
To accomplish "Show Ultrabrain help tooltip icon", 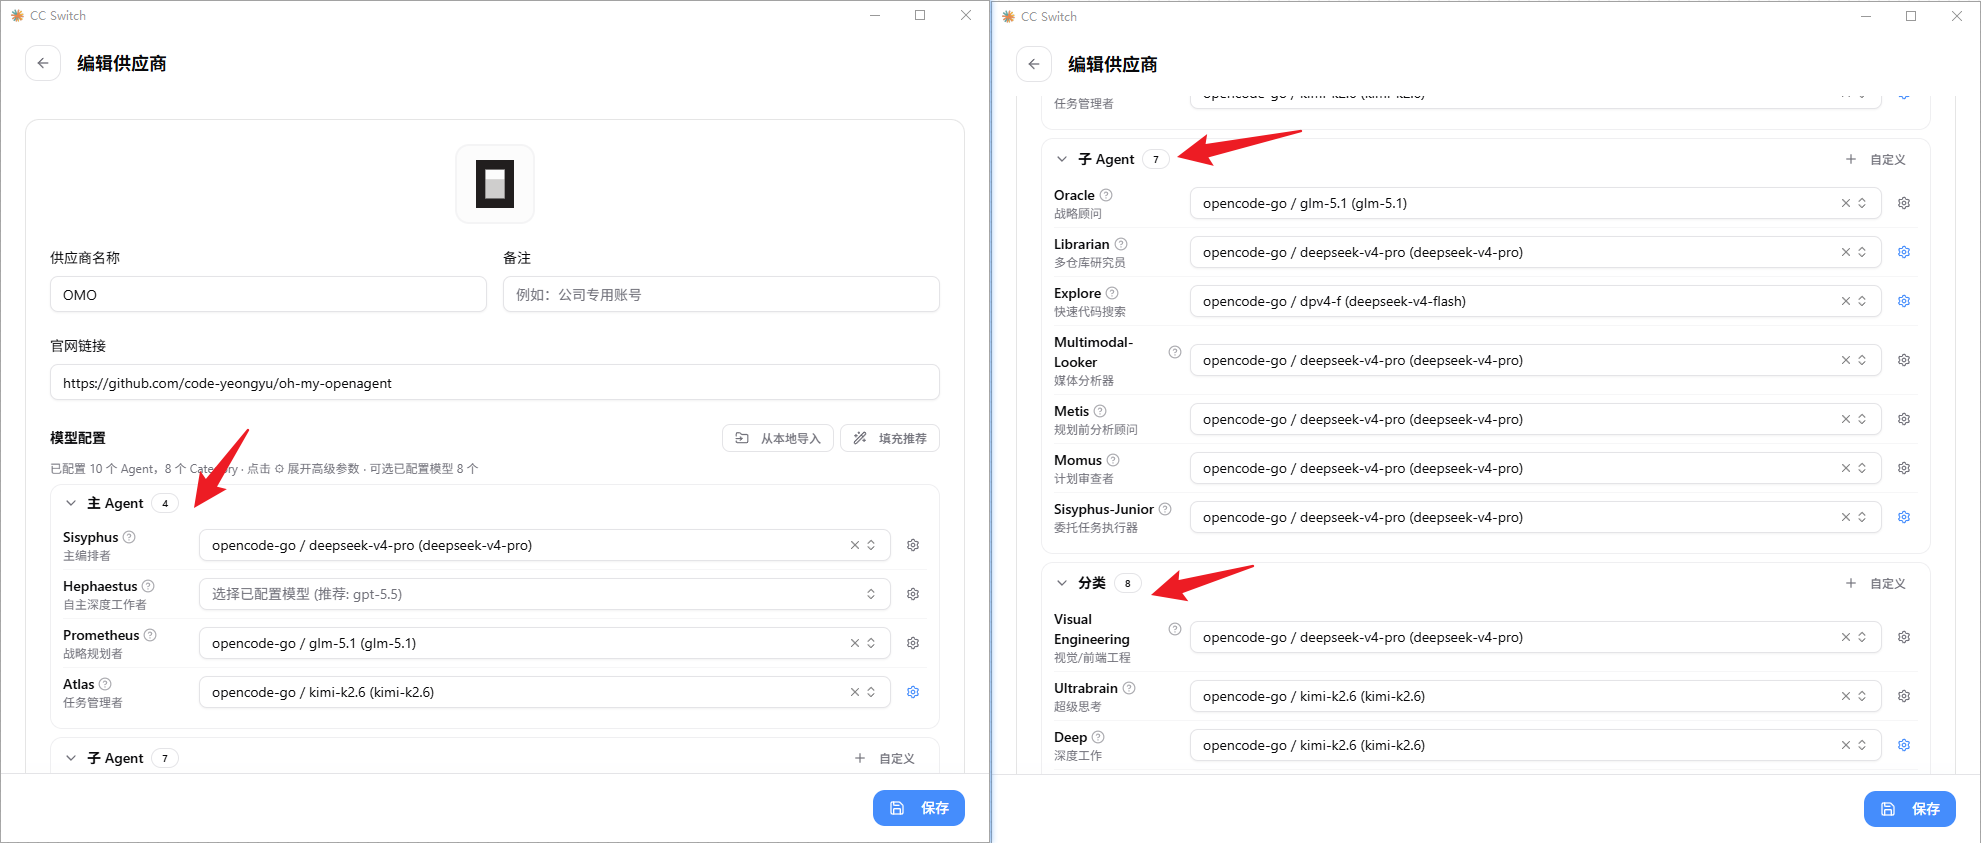I will [x=1129, y=688].
